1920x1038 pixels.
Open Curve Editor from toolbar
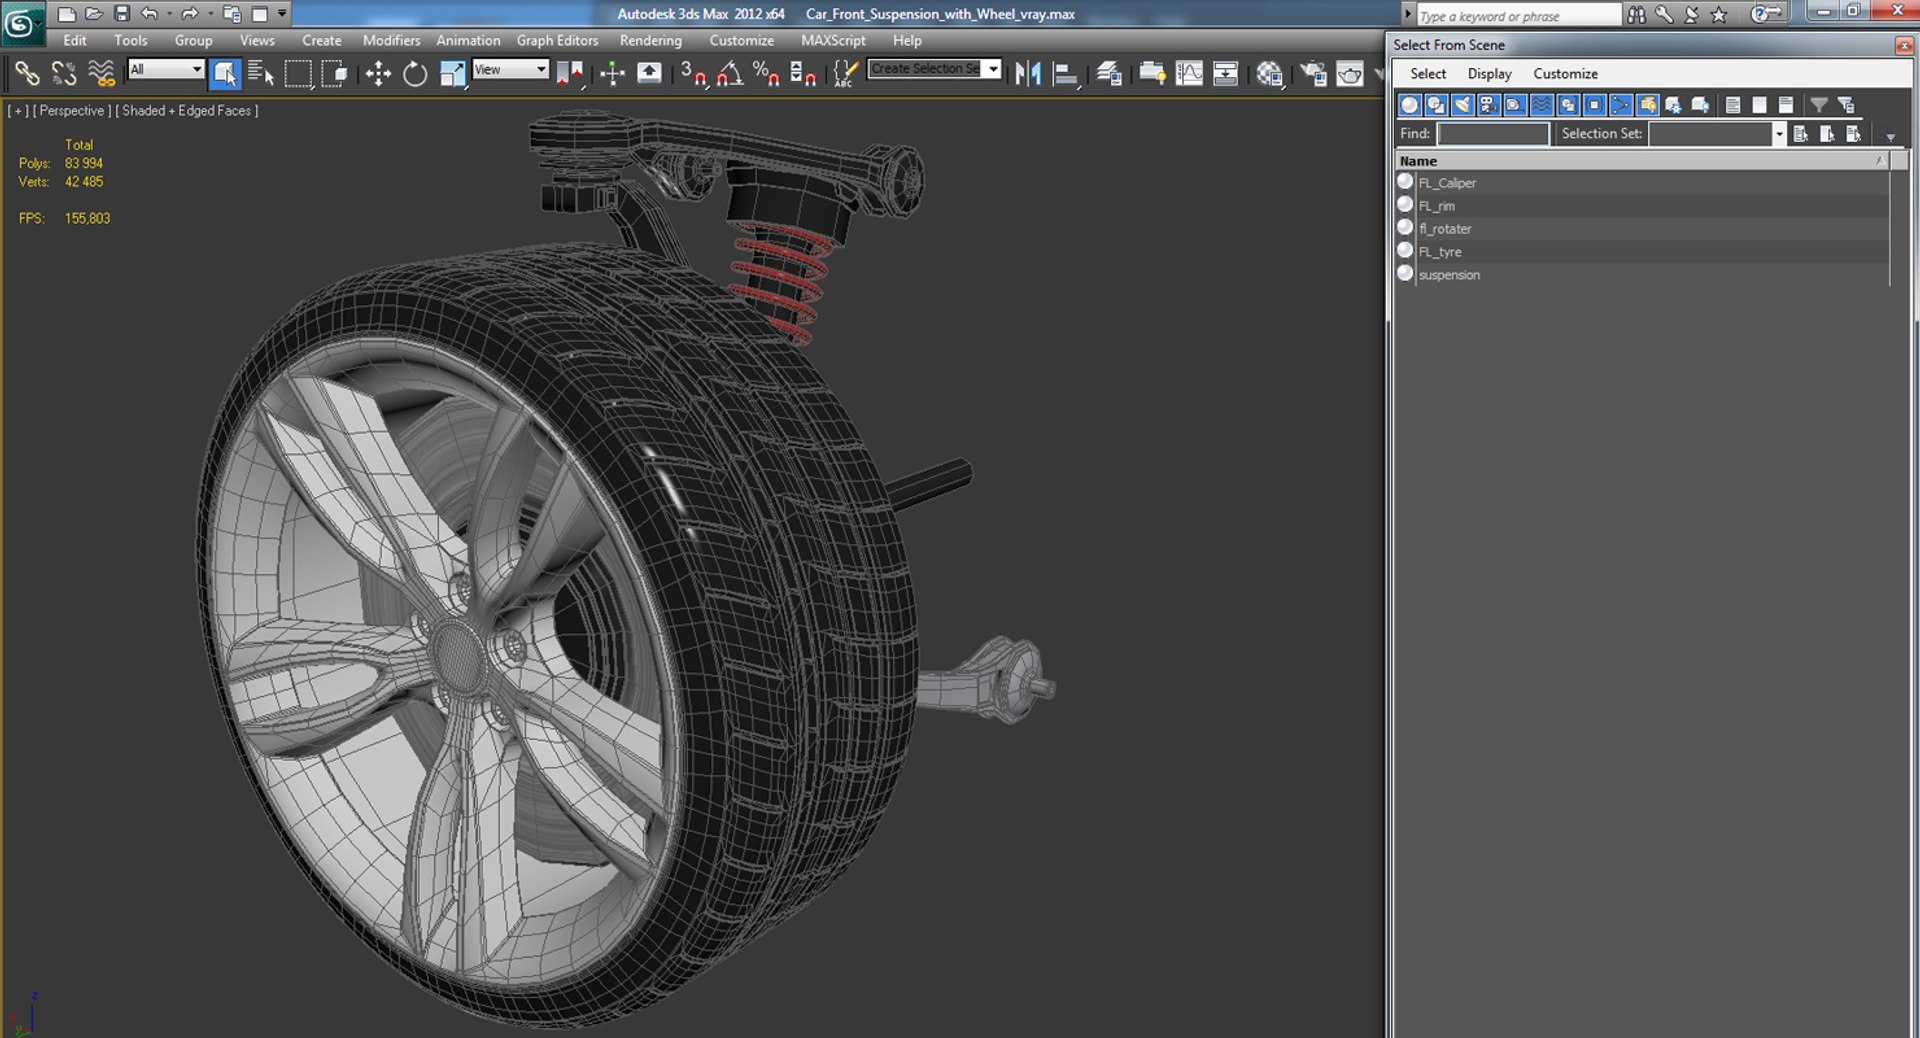[1189, 73]
